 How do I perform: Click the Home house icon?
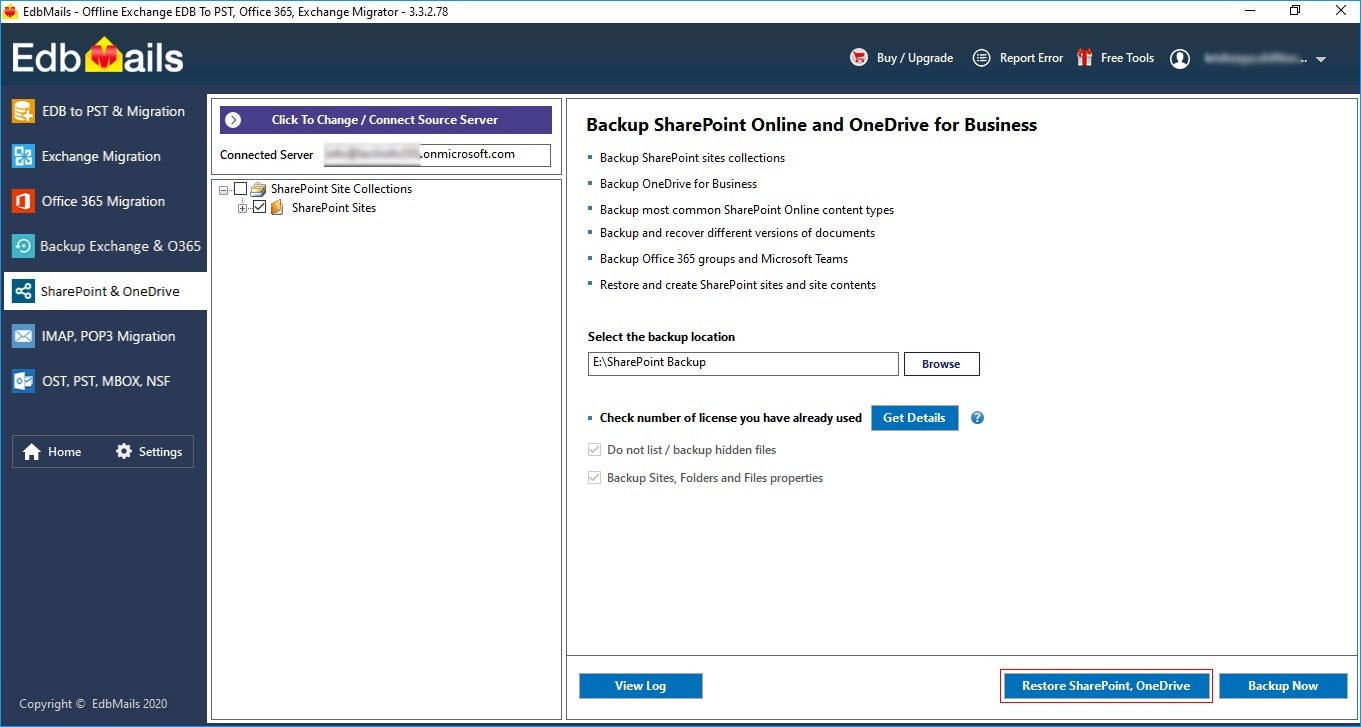(32, 452)
